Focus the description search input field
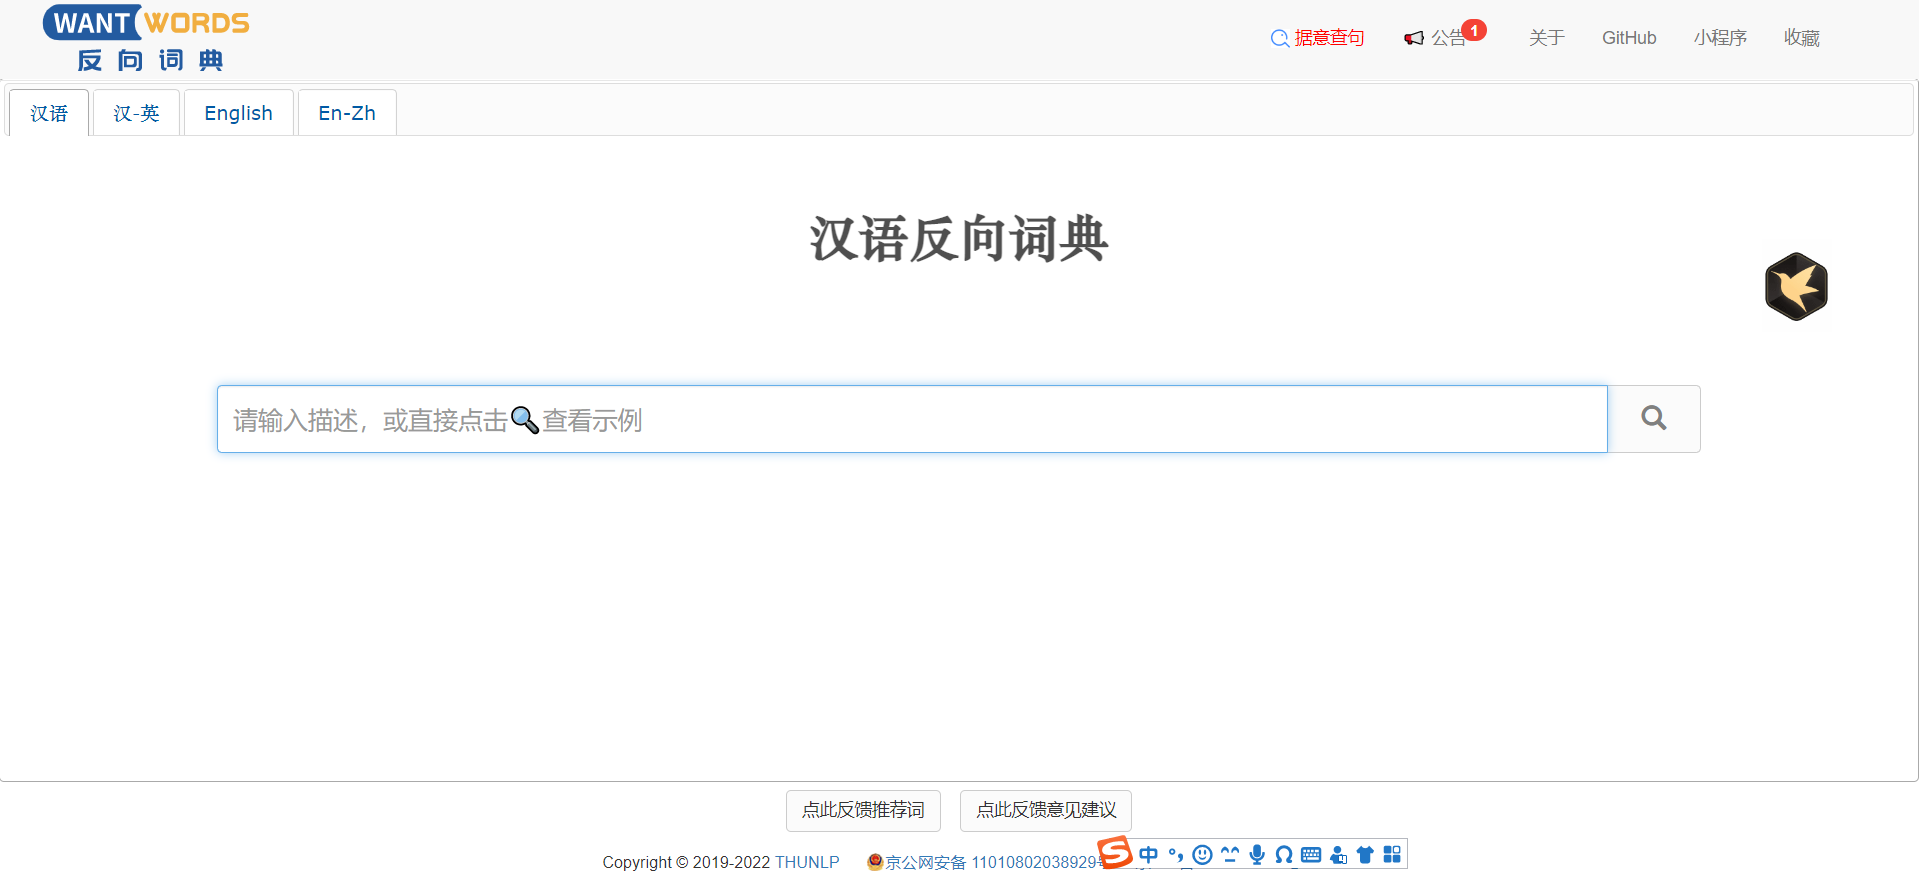This screenshot has width=1919, height=888. click(x=911, y=419)
